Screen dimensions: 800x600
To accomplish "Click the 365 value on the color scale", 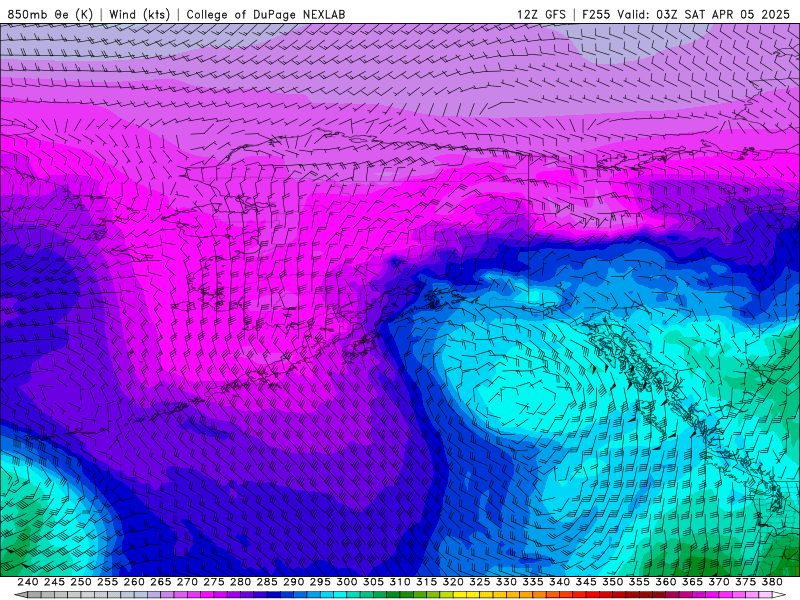I will (x=692, y=582).
